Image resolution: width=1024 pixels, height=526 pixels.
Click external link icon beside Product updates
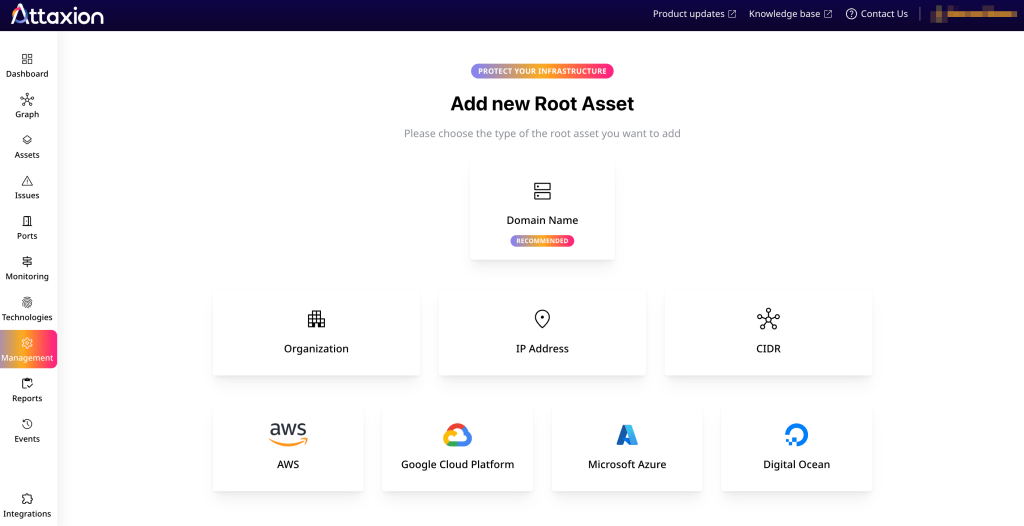click(732, 14)
